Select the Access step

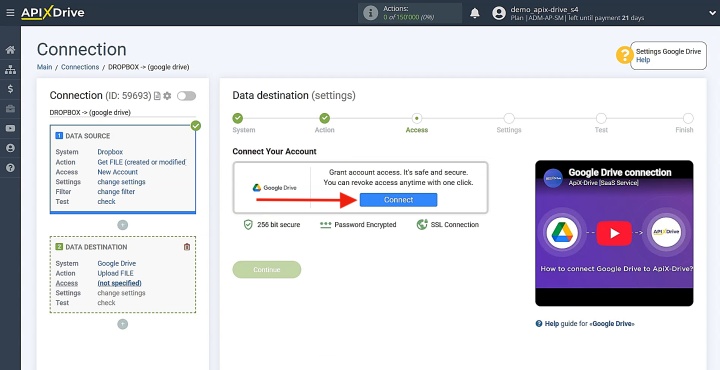416,118
